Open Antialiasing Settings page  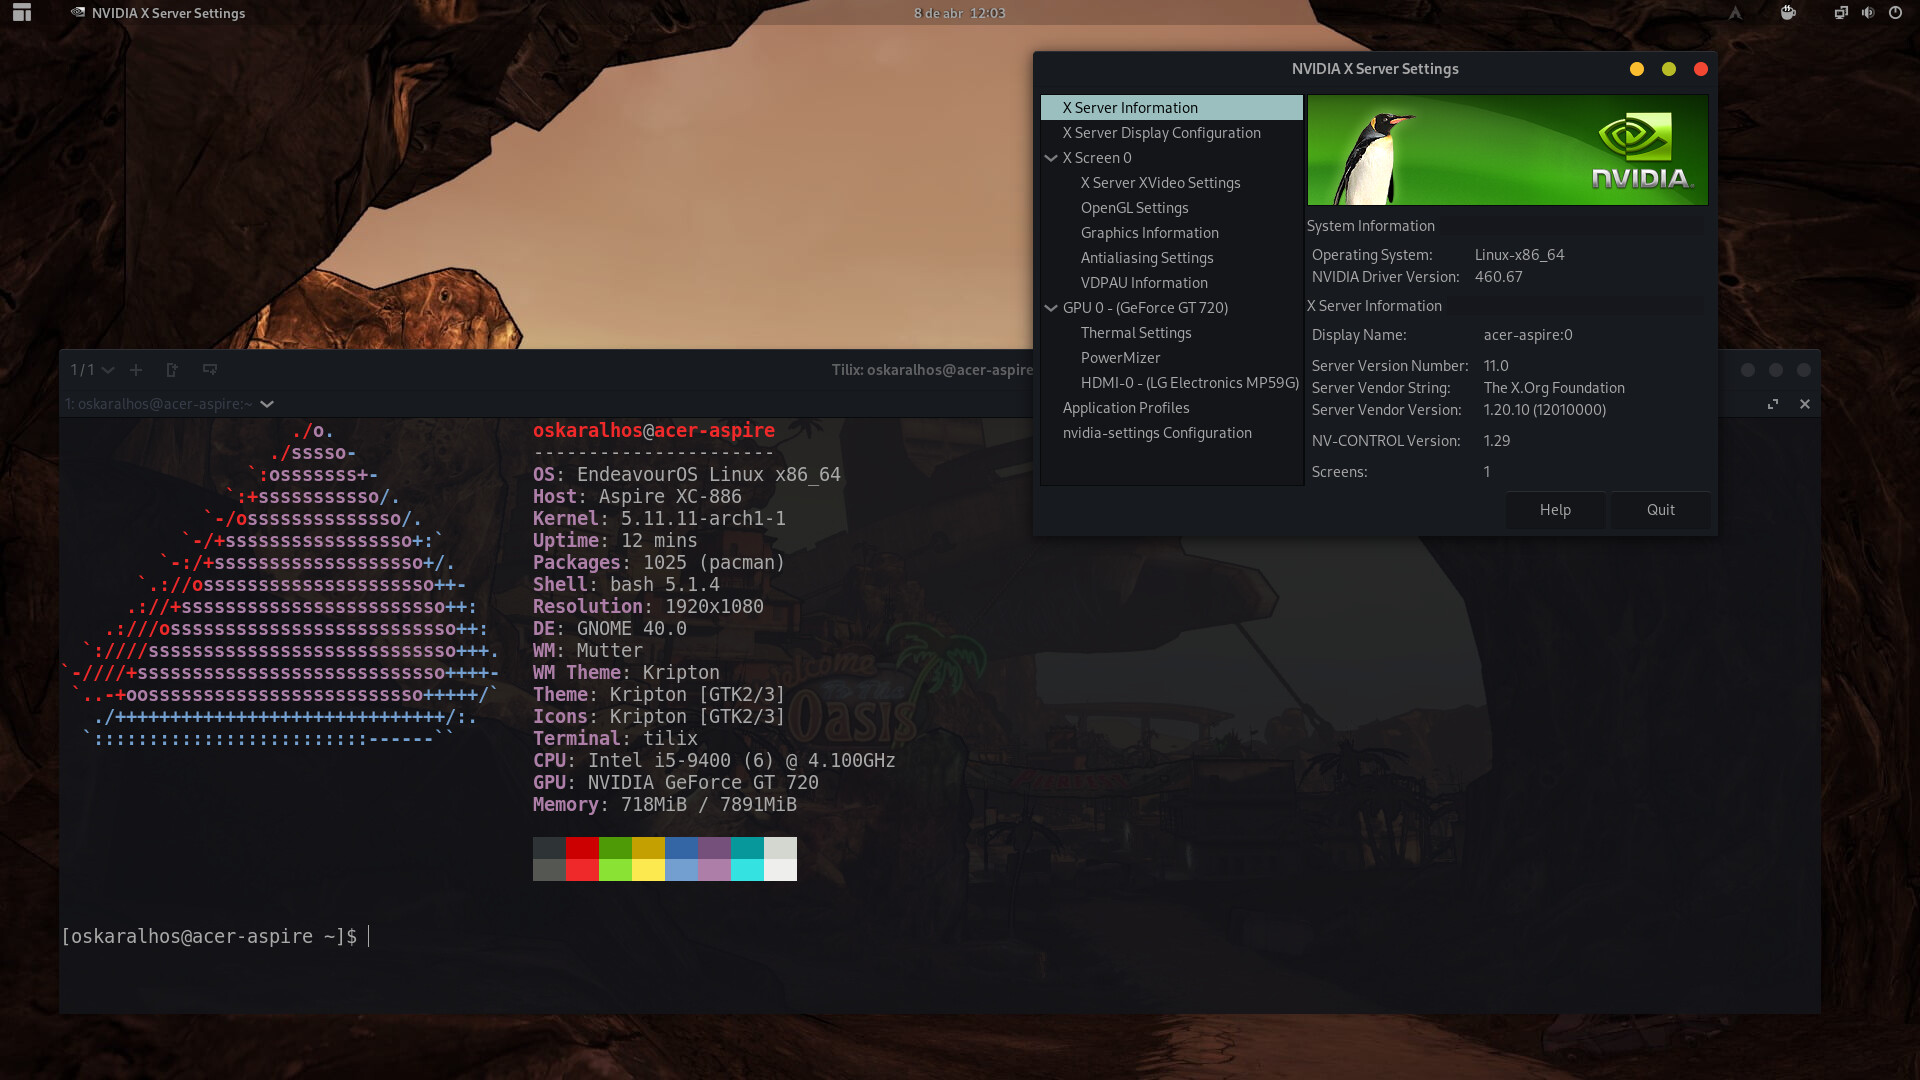coord(1146,258)
